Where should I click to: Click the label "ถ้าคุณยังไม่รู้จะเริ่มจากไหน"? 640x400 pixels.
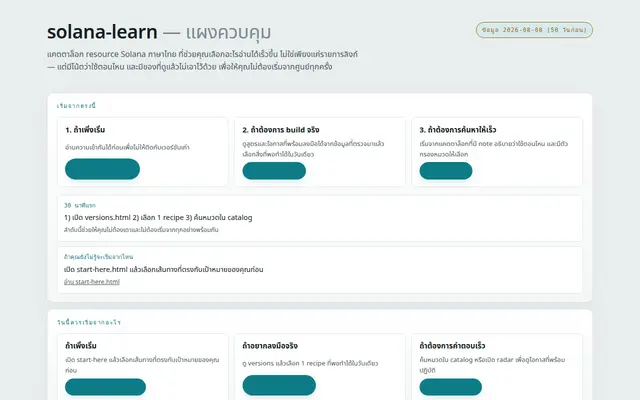pos(99,257)
